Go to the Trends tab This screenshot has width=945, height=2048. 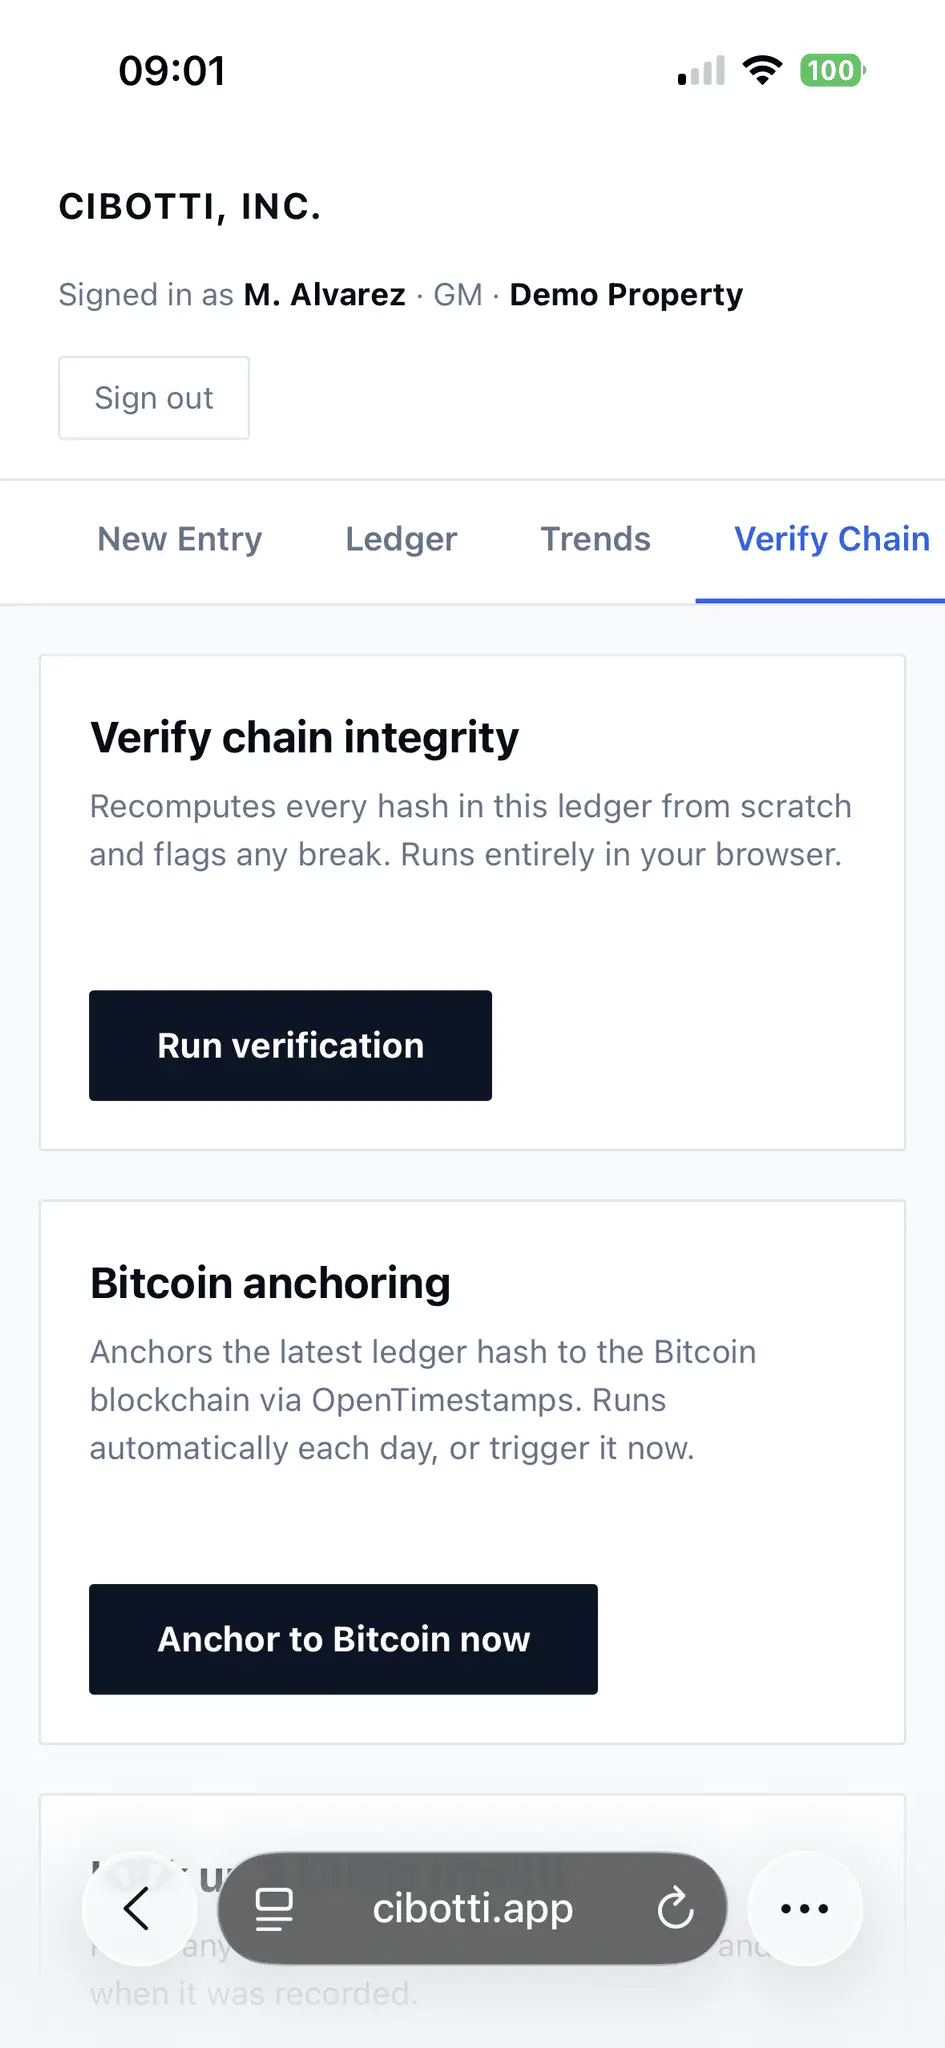[596, 539]
